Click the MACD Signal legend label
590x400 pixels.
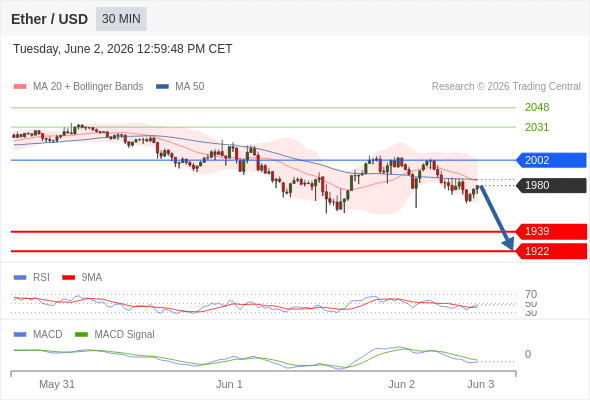tap(125, 334)
